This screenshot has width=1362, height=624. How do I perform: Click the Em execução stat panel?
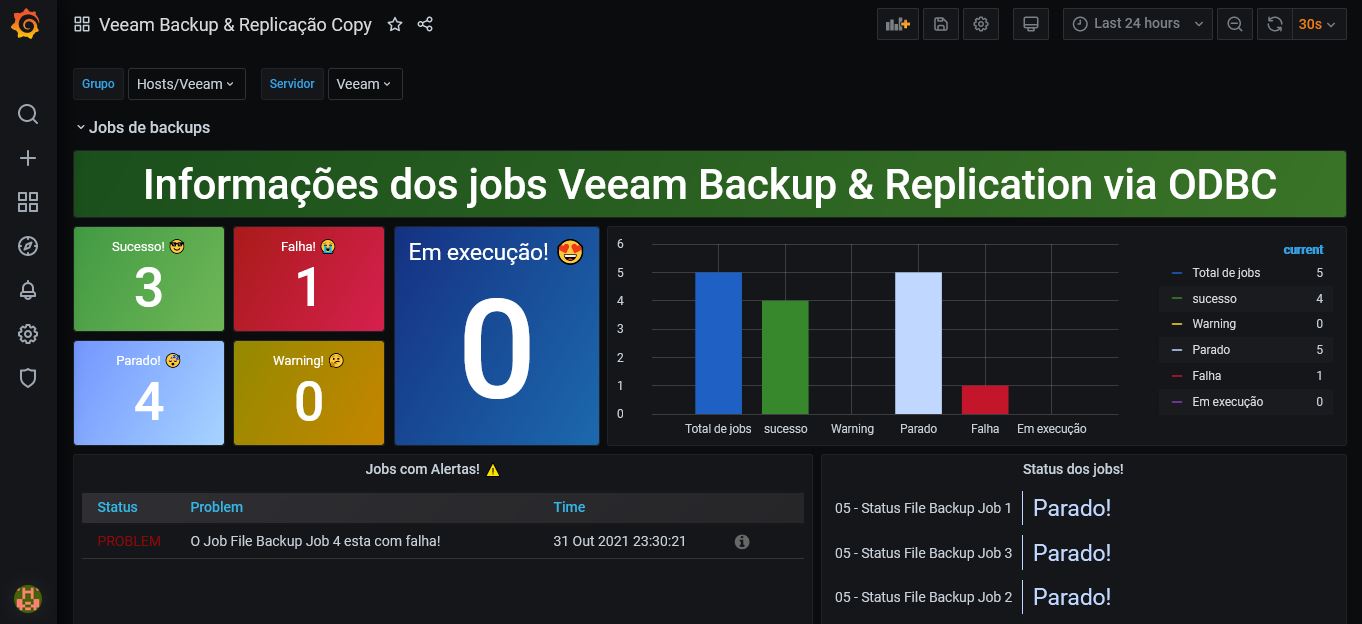coord(497,336)
